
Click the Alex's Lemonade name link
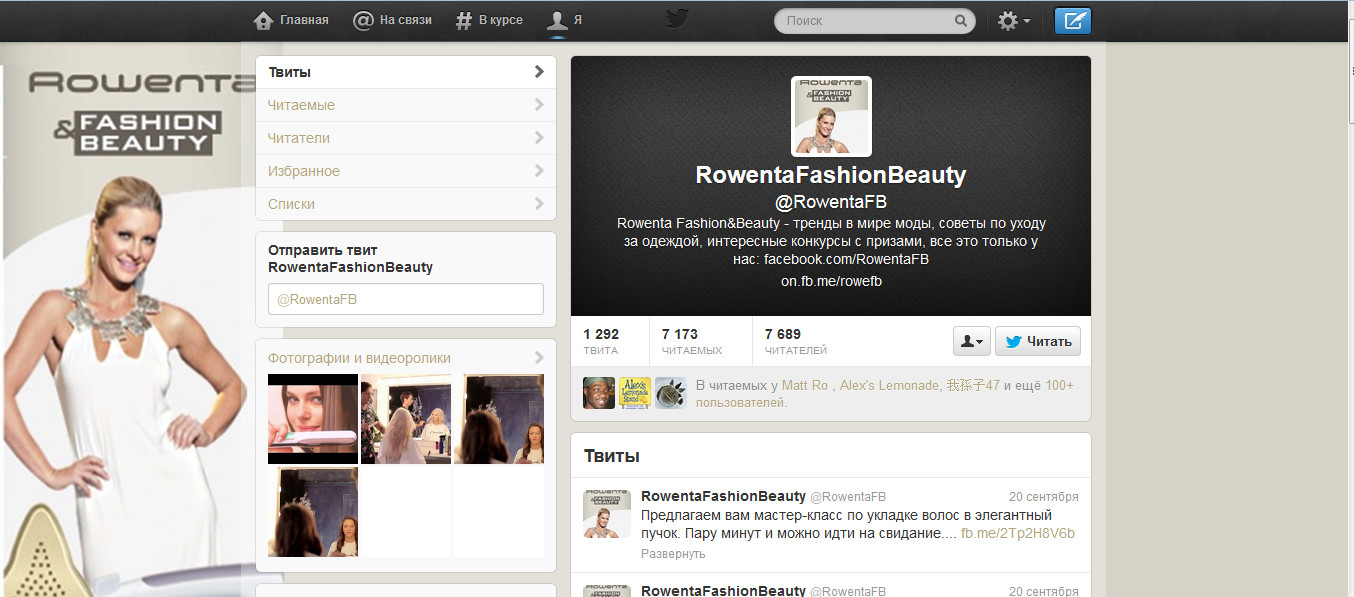[888, 385]
